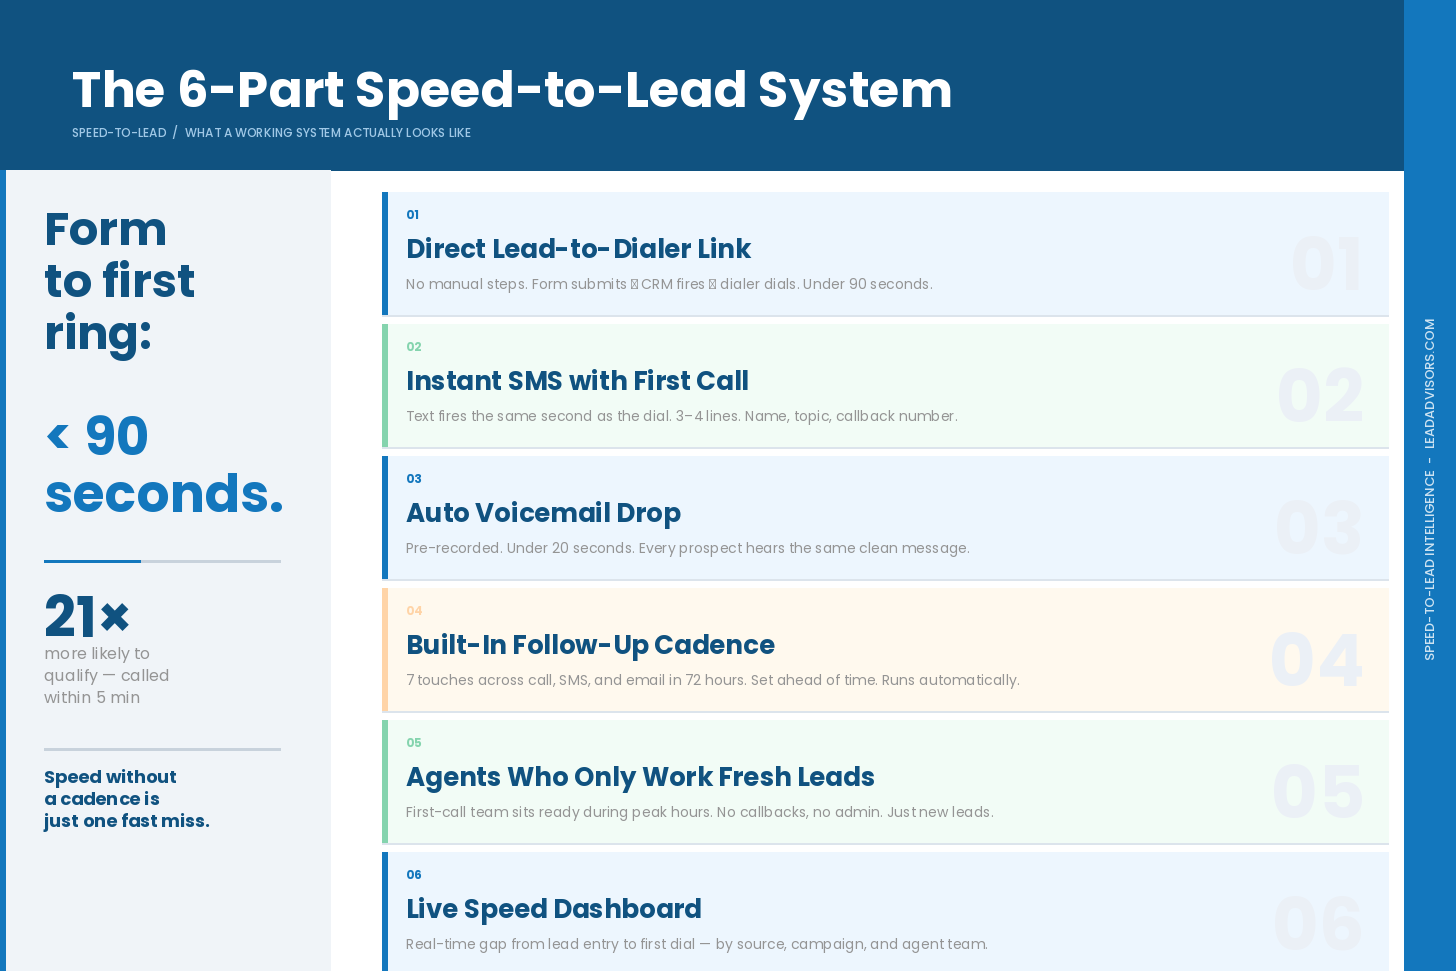
Task: Select "What a Working System Actually Looks Like"
Action: click(328, 132)
